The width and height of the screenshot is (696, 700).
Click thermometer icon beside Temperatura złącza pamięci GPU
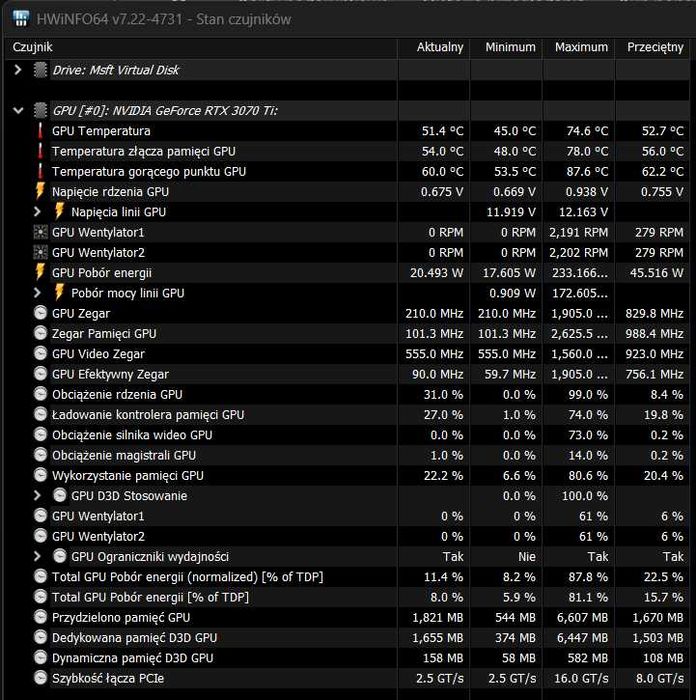[40, 151]
